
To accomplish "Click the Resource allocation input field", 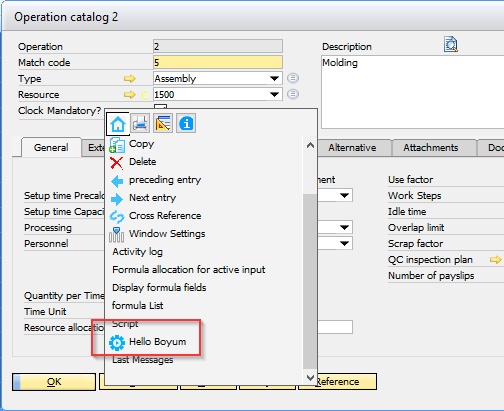I will [335, 327].
